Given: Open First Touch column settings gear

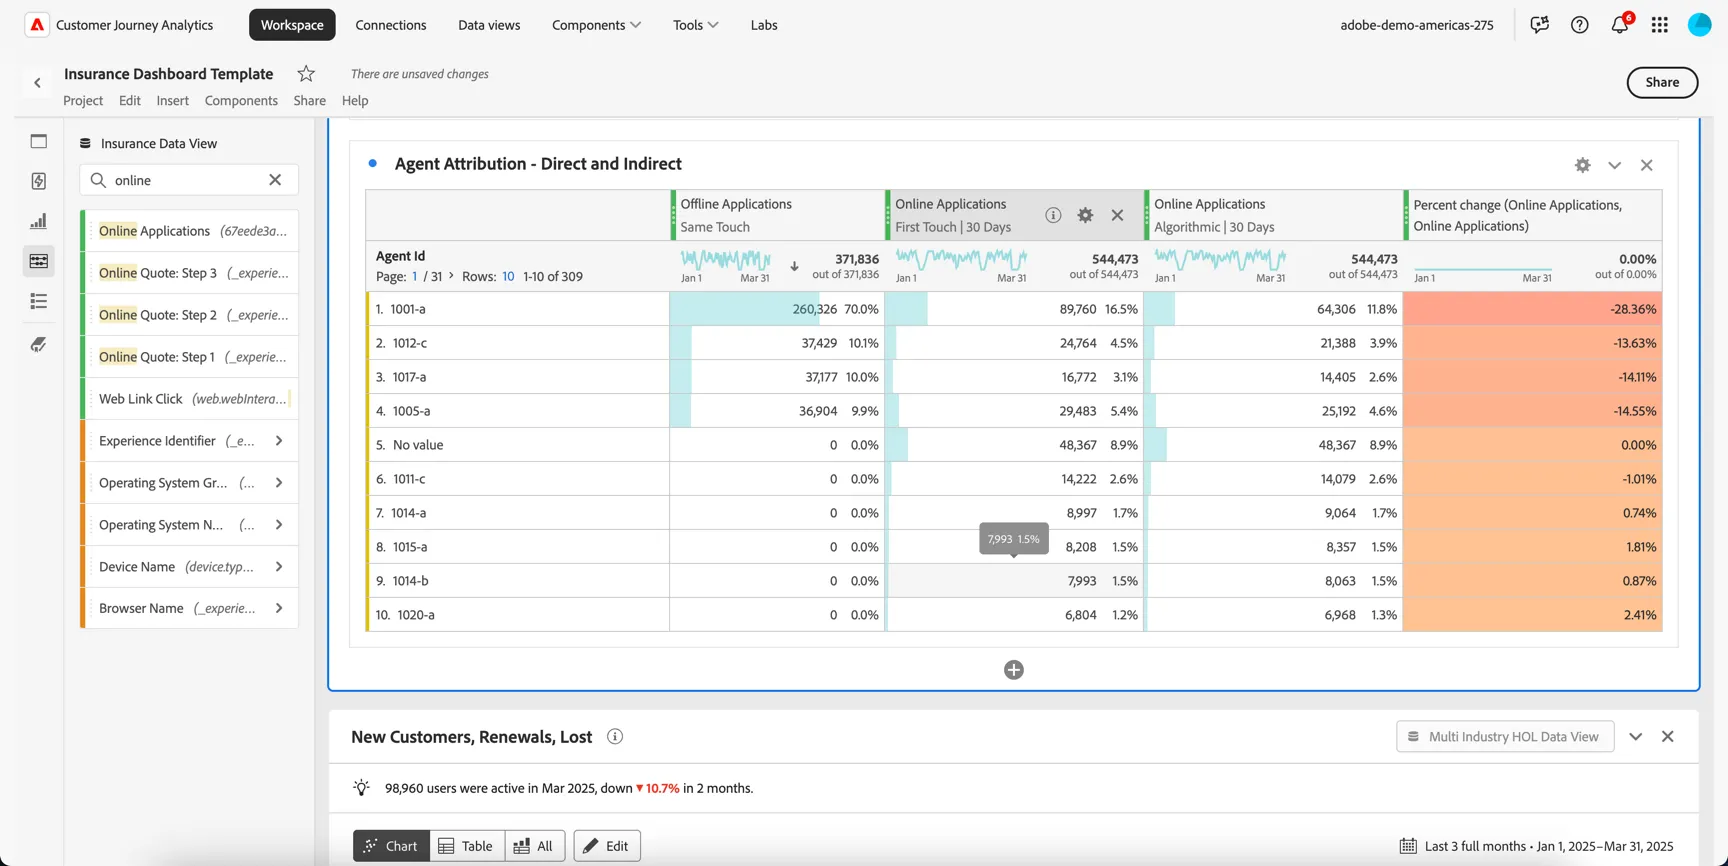Looking at the screenshot, I should [x=1085, y=215].
